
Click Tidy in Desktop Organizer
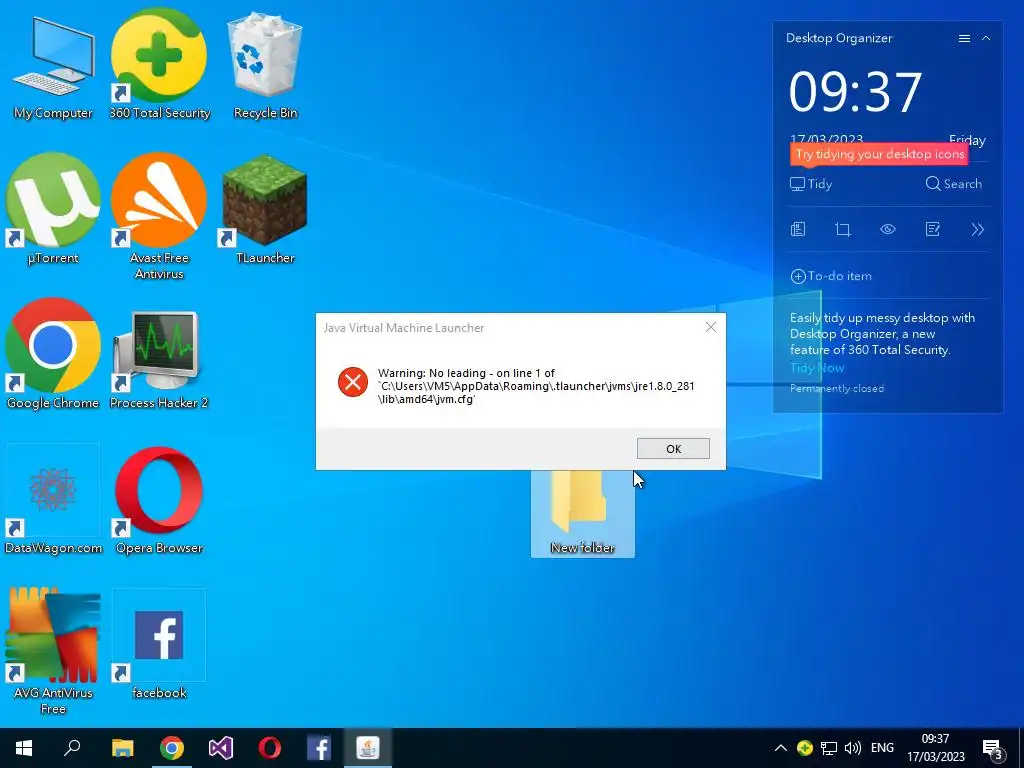[811, 184]
